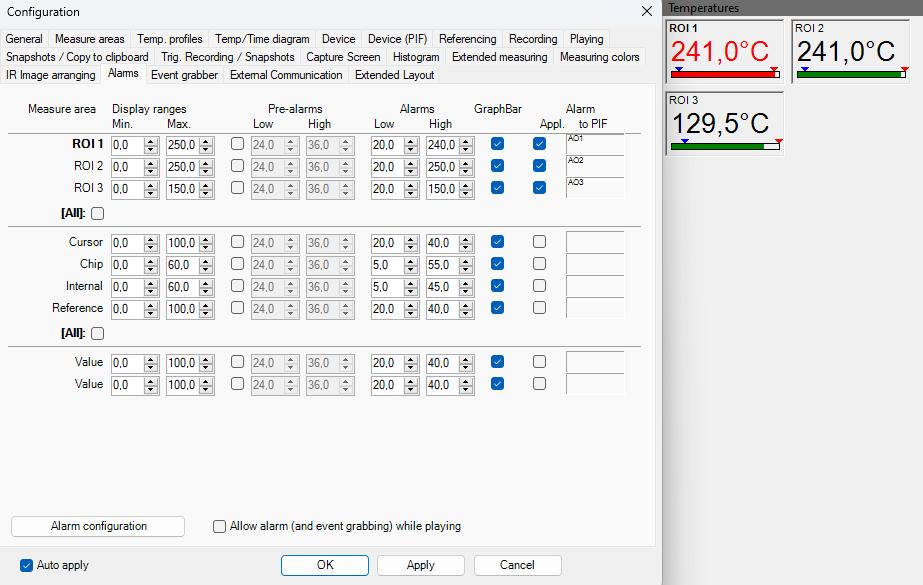Click the down arrow on Cursor Min value
923x585 pixels.
click(152, 247)
